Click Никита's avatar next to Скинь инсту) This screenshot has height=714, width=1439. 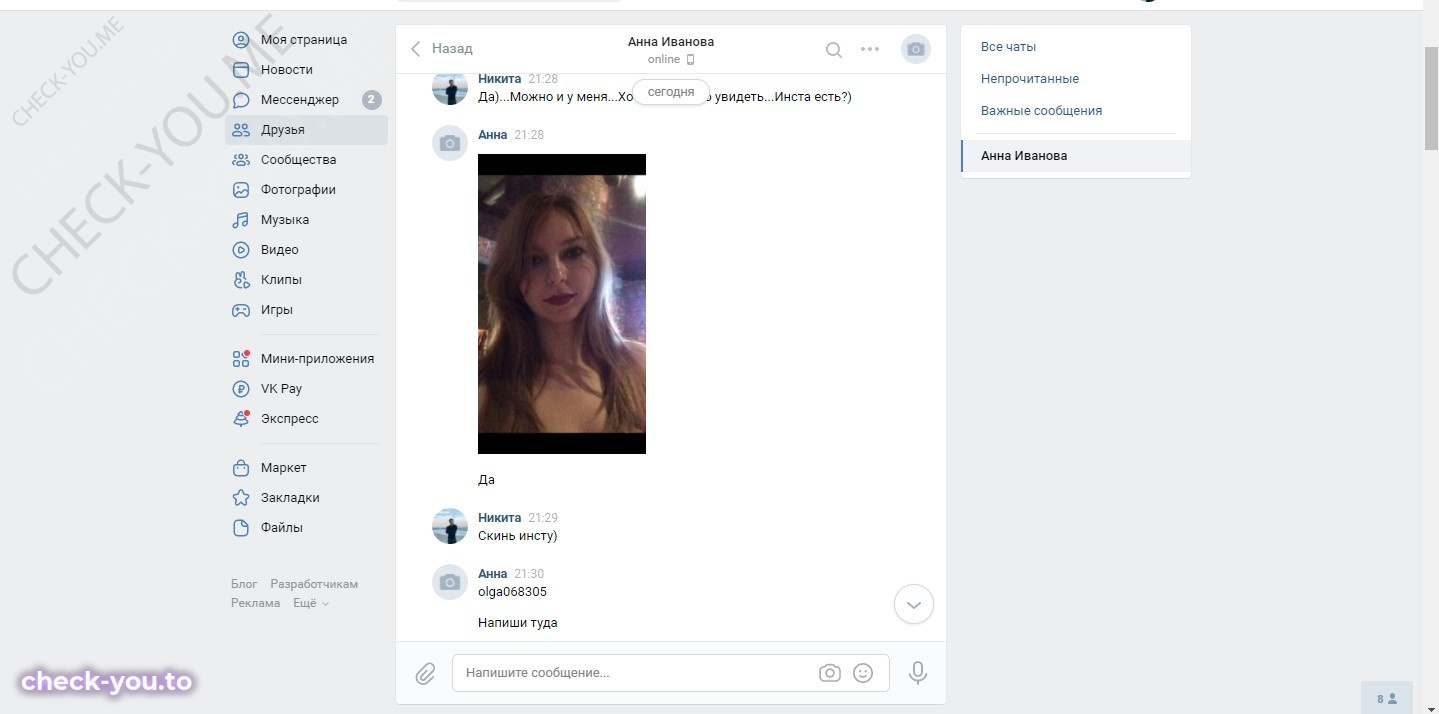(x=450, y=526)
